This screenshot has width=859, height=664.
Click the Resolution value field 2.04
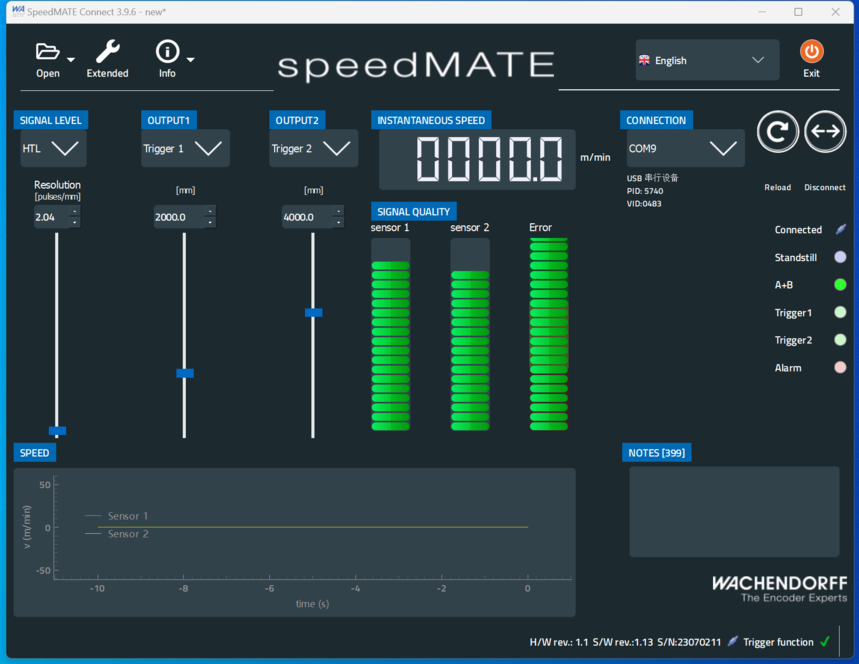point(51,217)
